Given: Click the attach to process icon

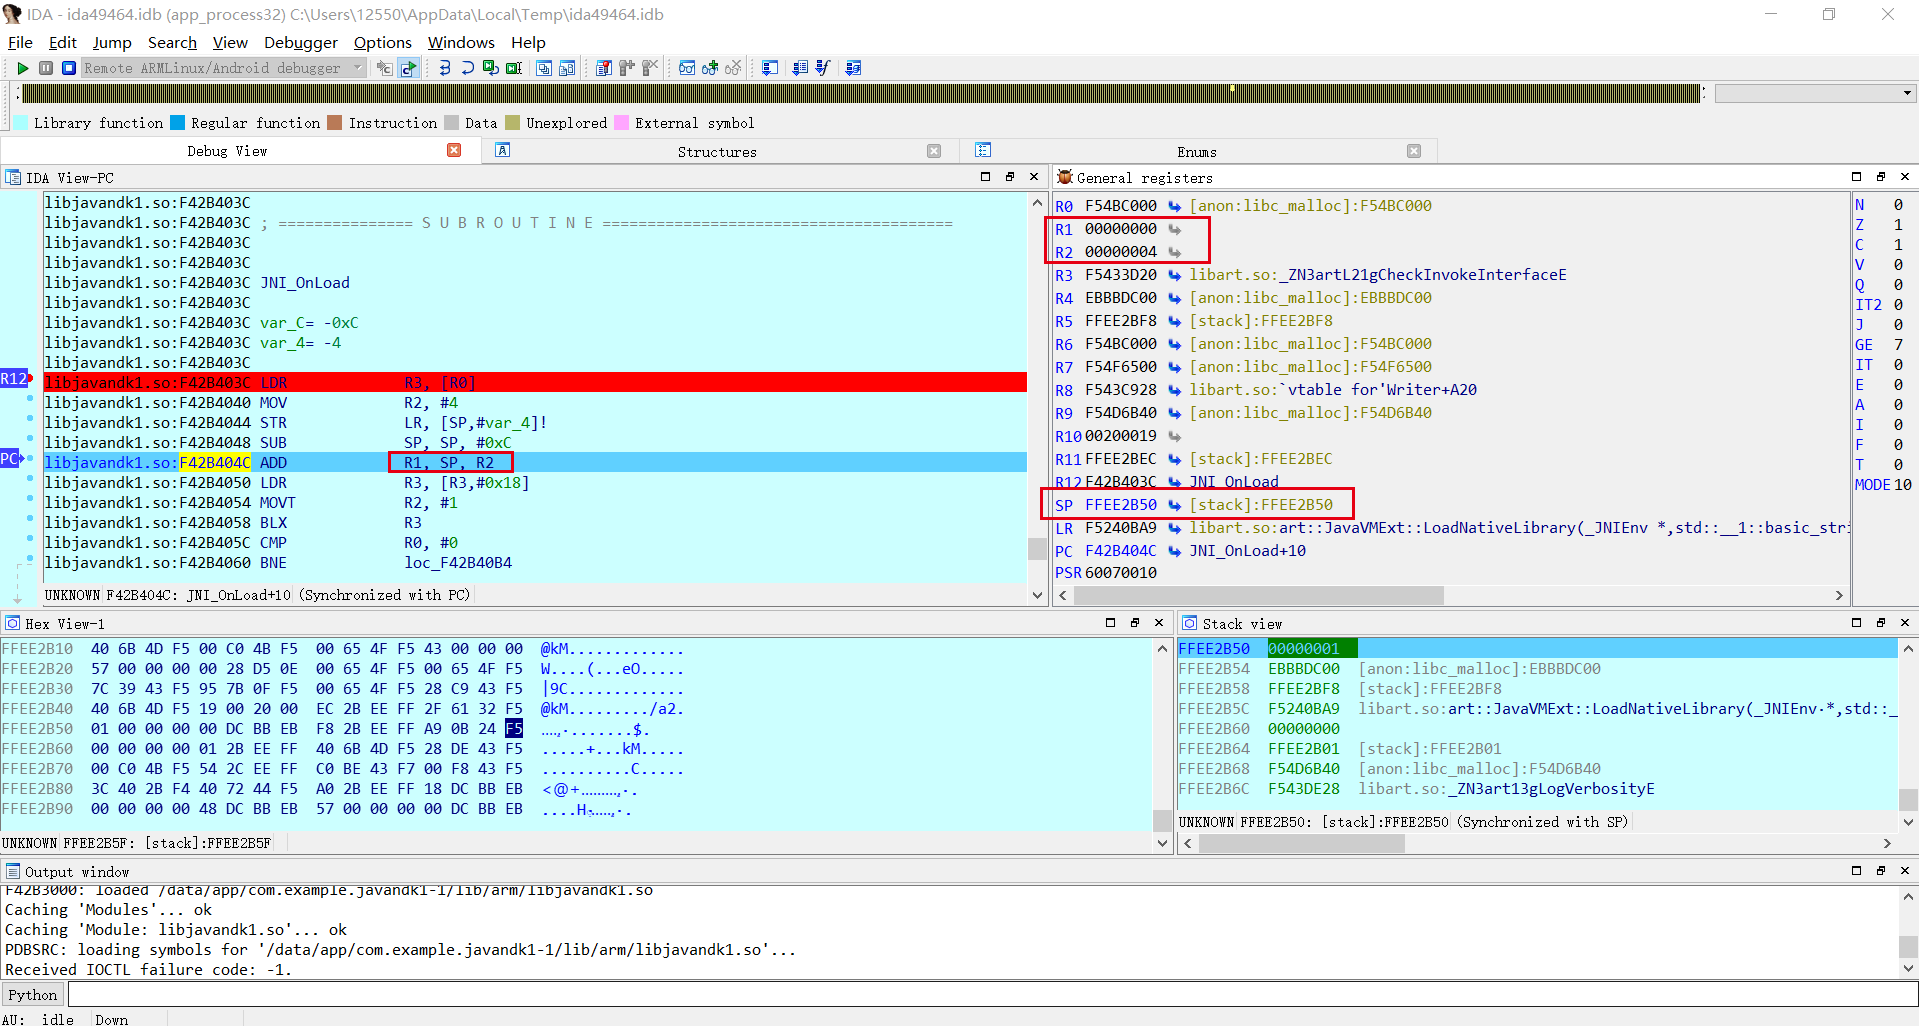Looking at the screenshot, I should [x=384, y=68].
